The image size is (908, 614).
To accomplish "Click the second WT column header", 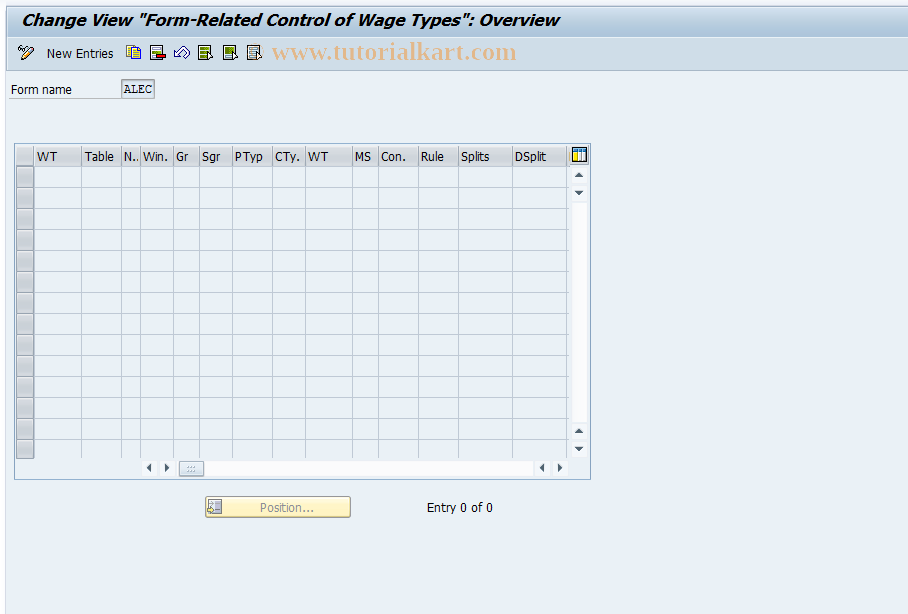I will point(329,156).
